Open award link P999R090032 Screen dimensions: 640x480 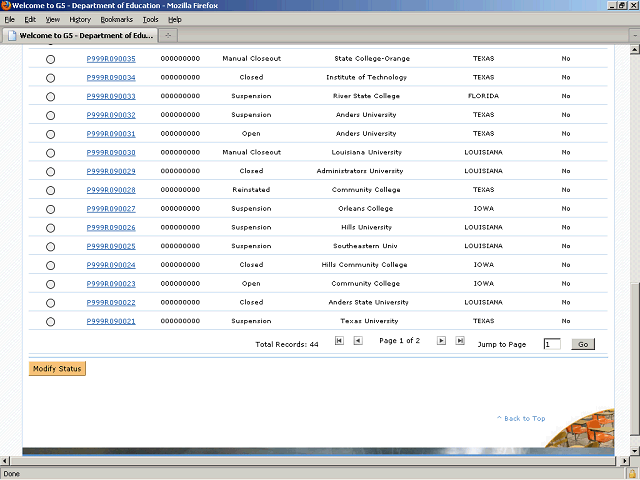pos(111,115)
